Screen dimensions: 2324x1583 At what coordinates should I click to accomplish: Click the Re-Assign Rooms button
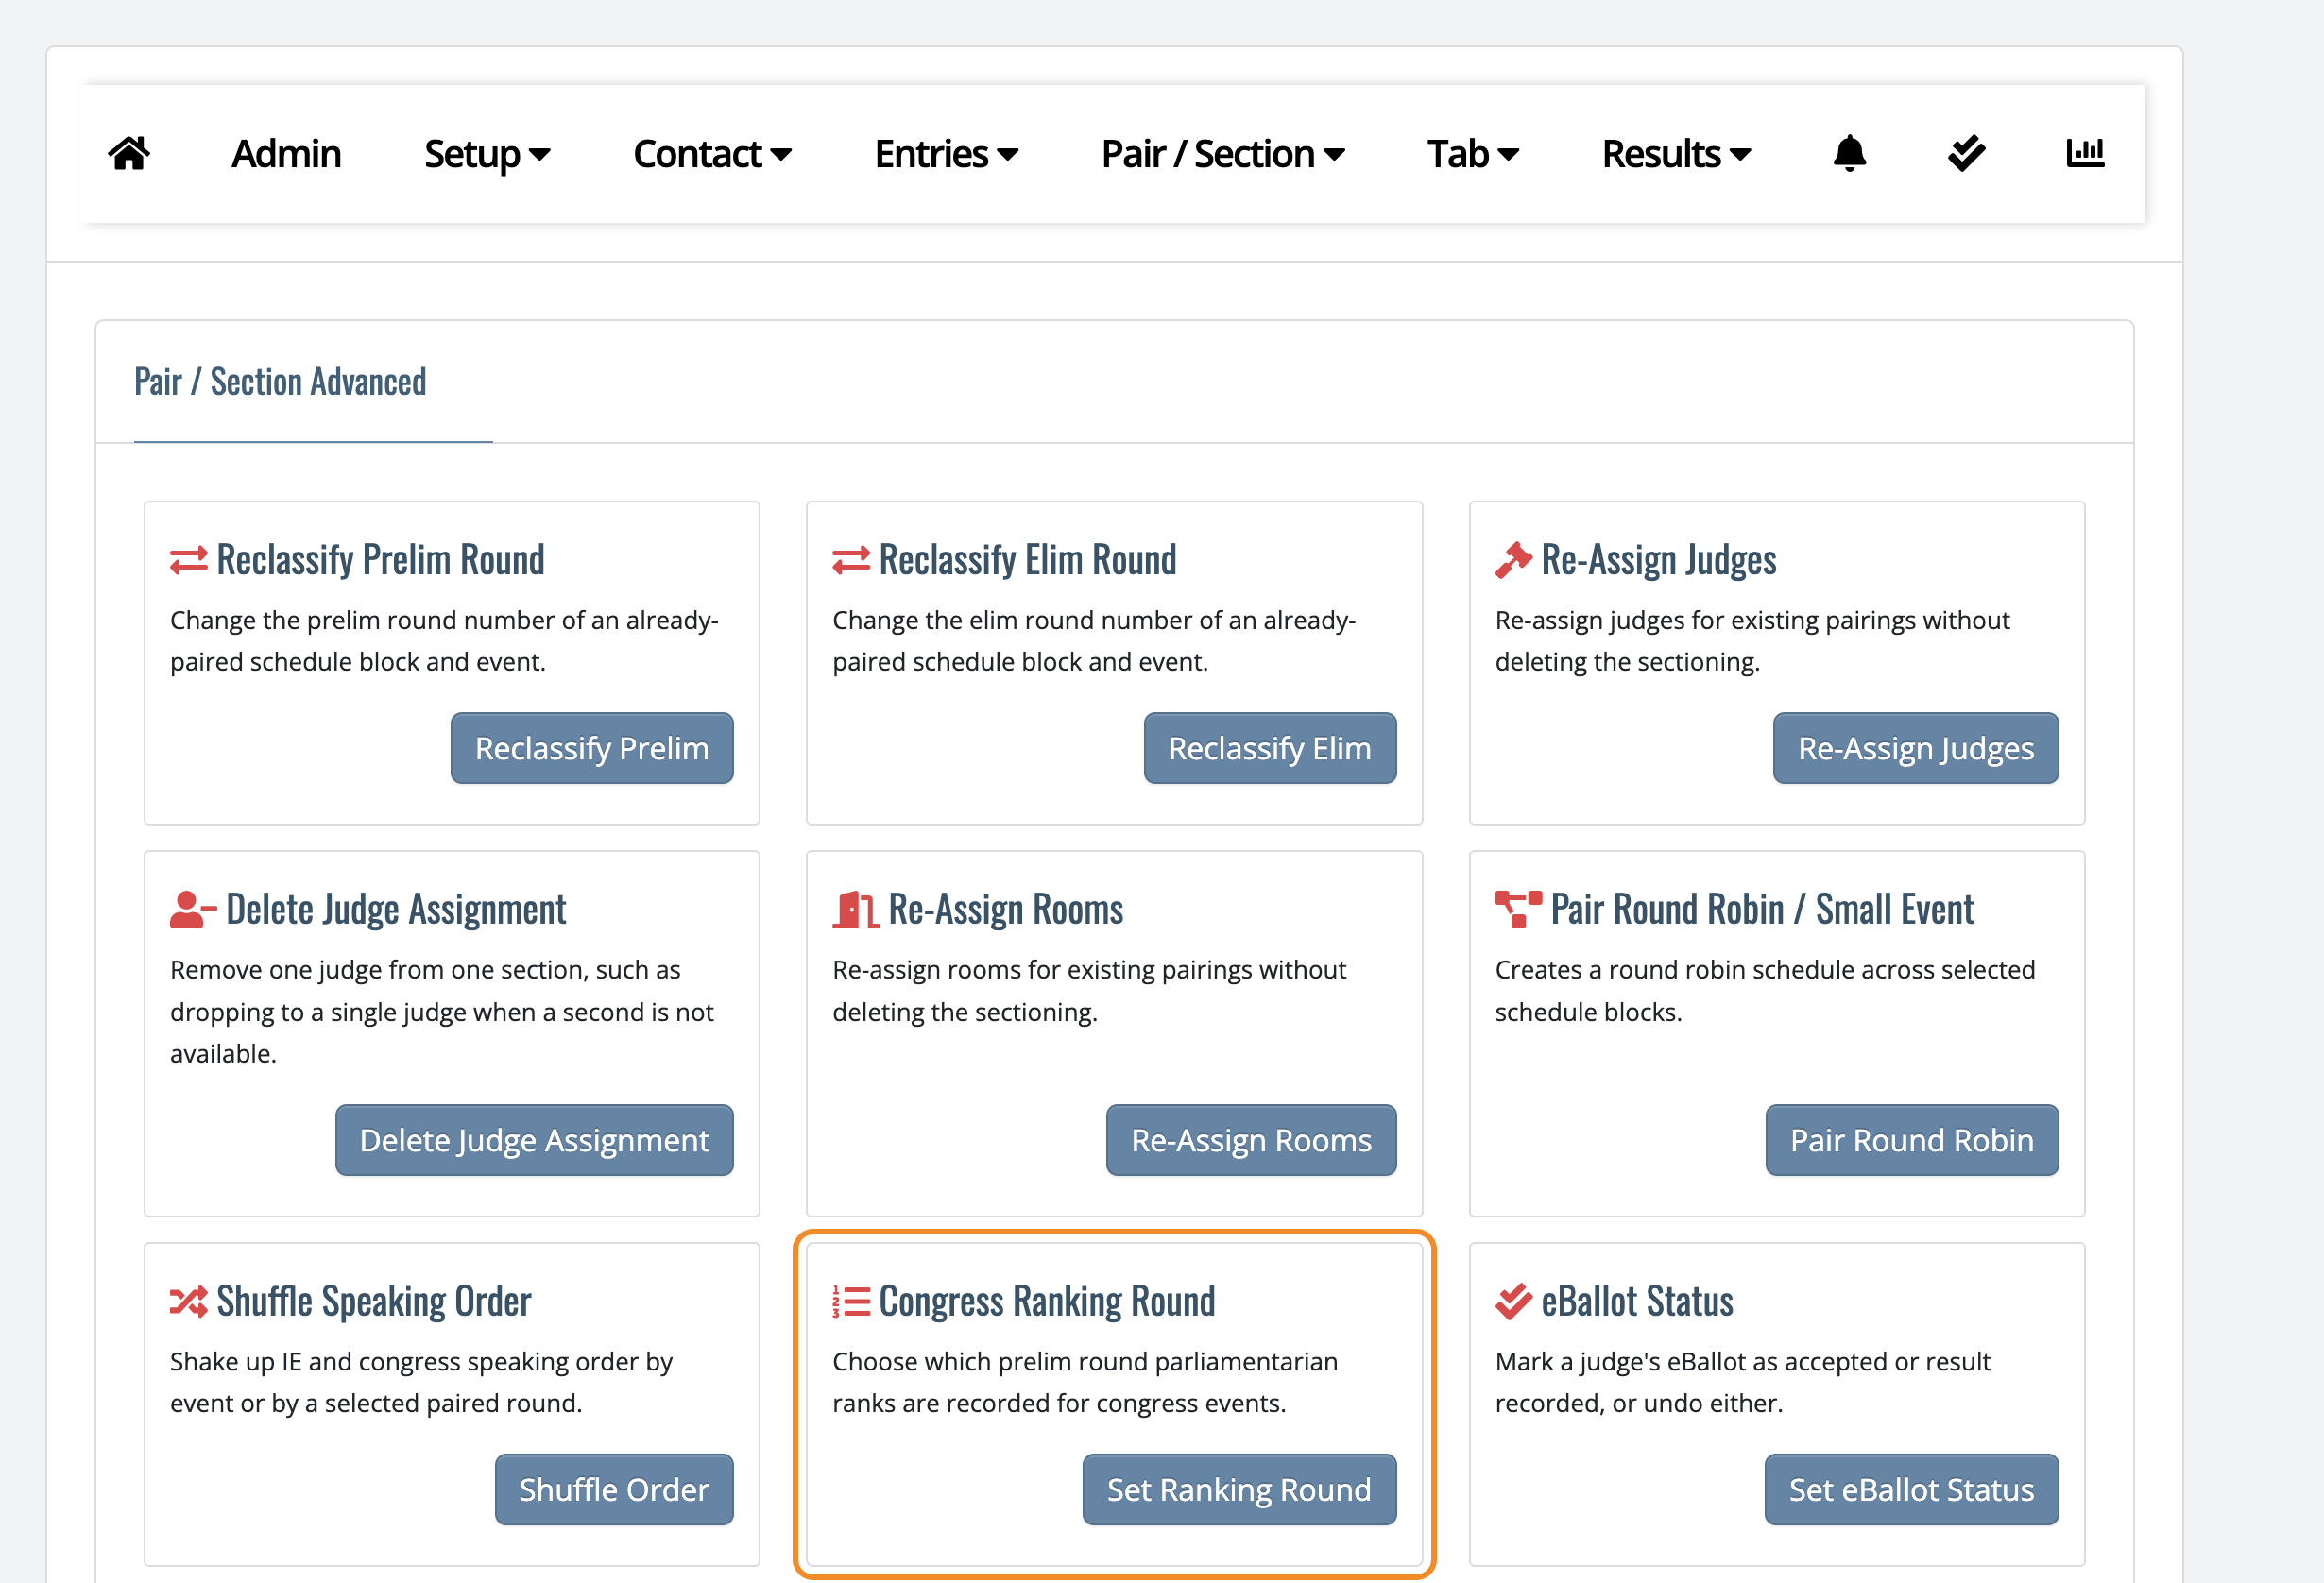(1251, 1140)
